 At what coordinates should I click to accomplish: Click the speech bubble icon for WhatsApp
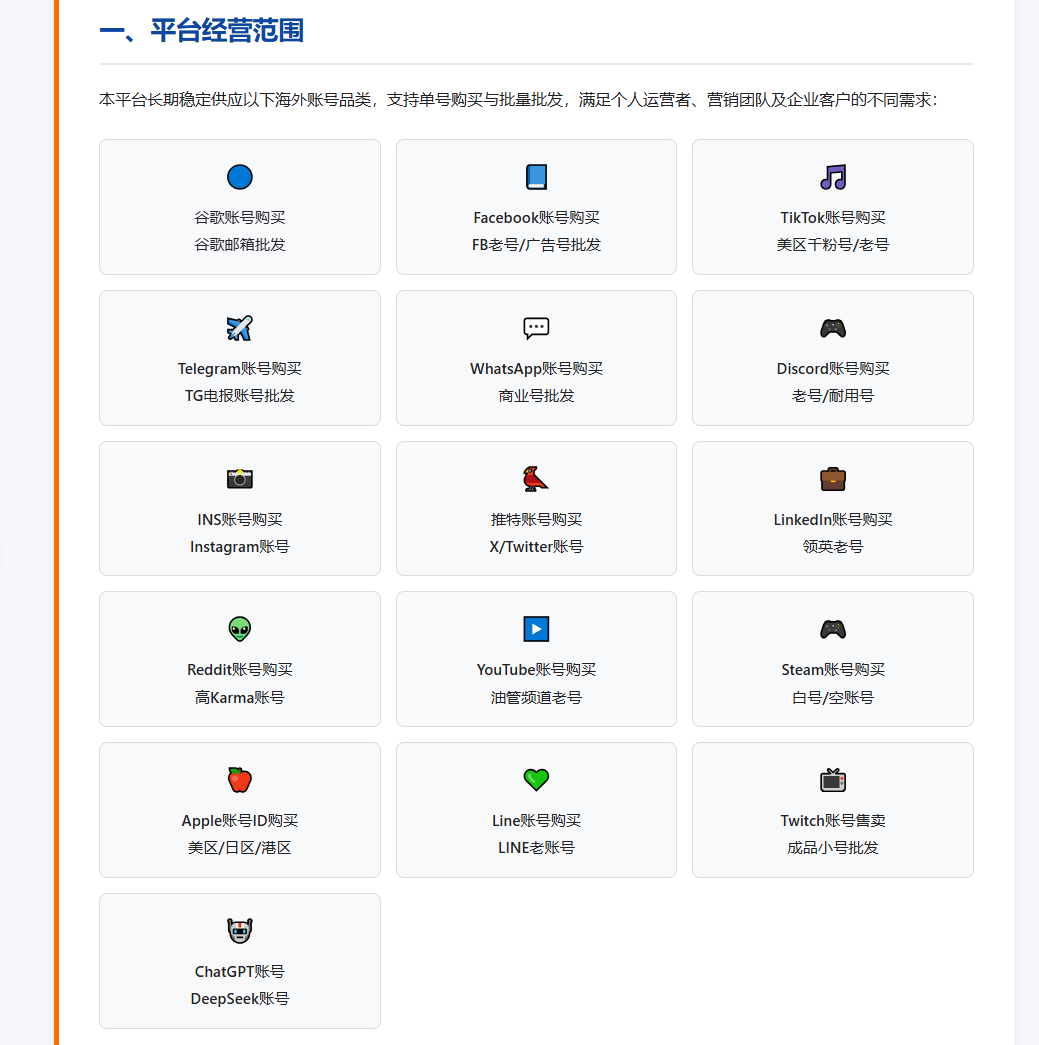point(536,328)
